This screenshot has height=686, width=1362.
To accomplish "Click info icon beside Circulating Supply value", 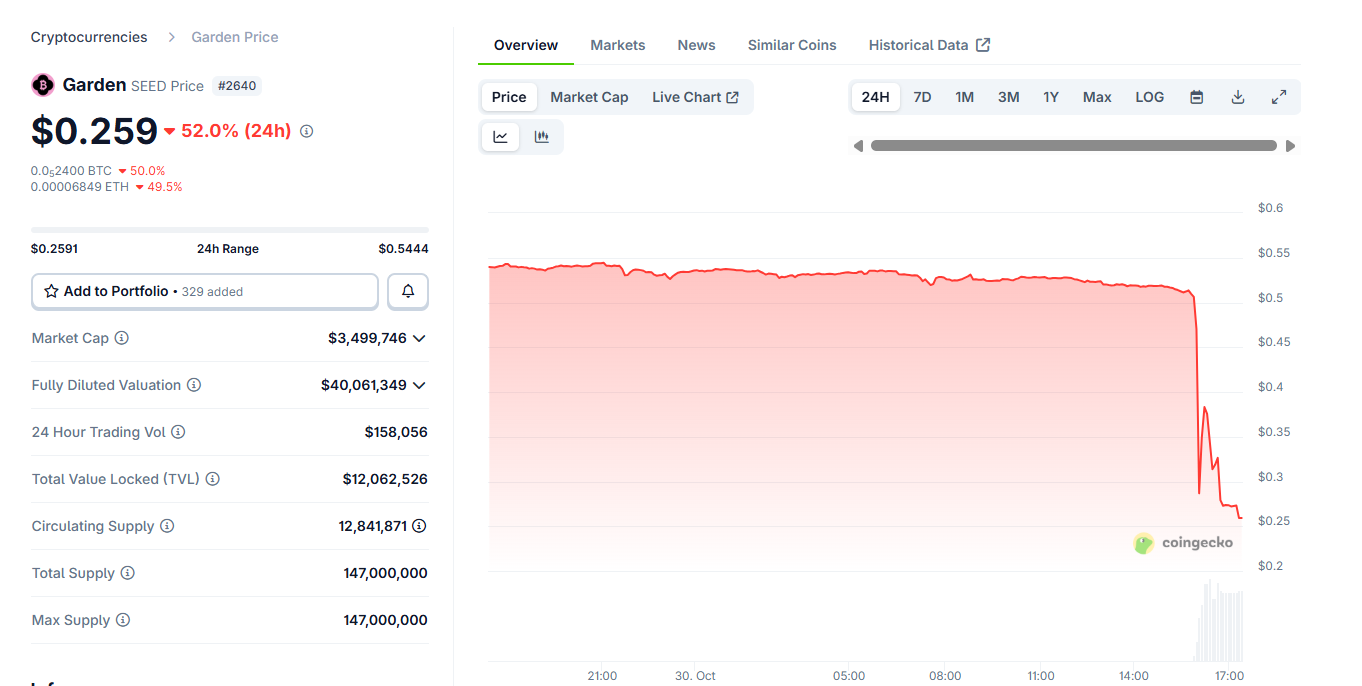I will (420, 526).
